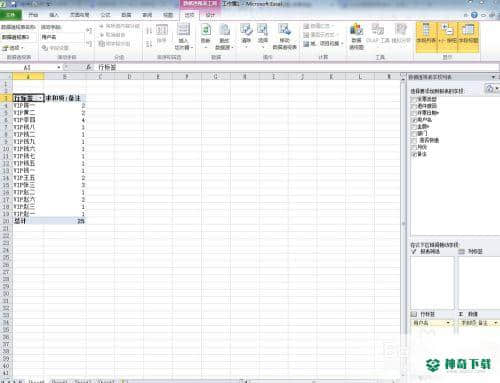
Task: Click Ungroup (取消组合) command
Action: click(x=112, y=35)
